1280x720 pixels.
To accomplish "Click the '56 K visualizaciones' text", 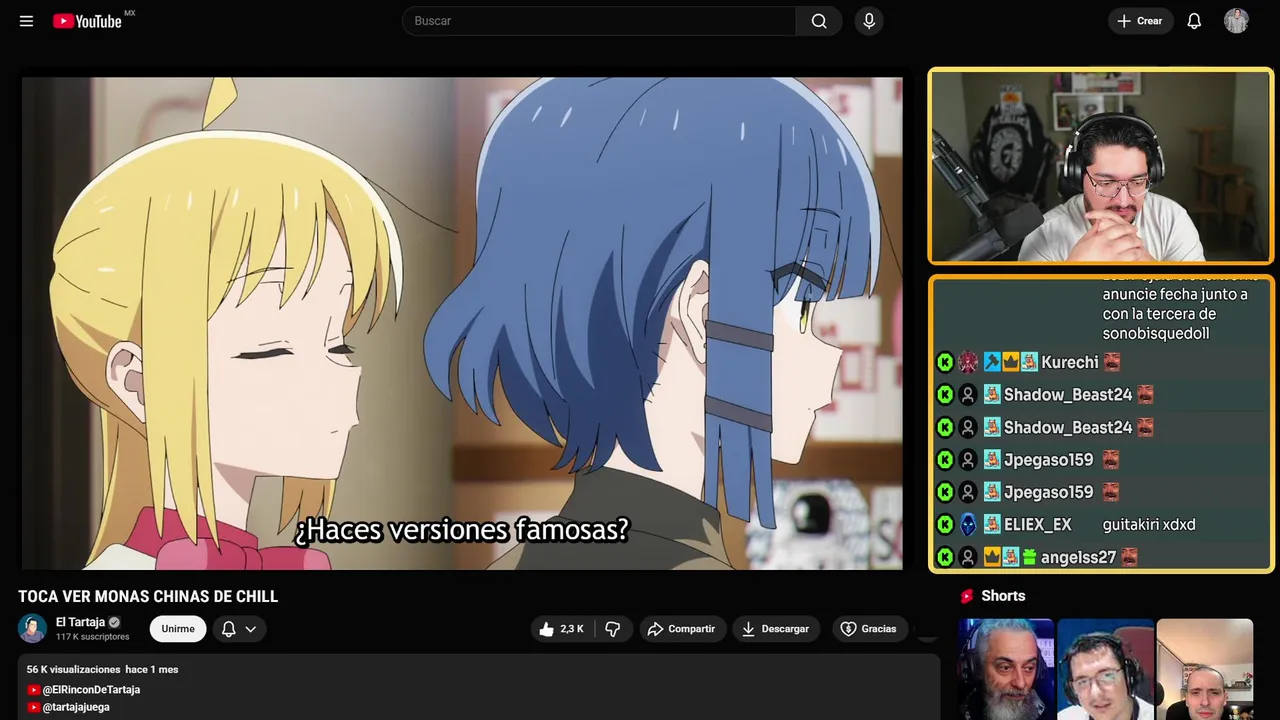I will 73,669.
